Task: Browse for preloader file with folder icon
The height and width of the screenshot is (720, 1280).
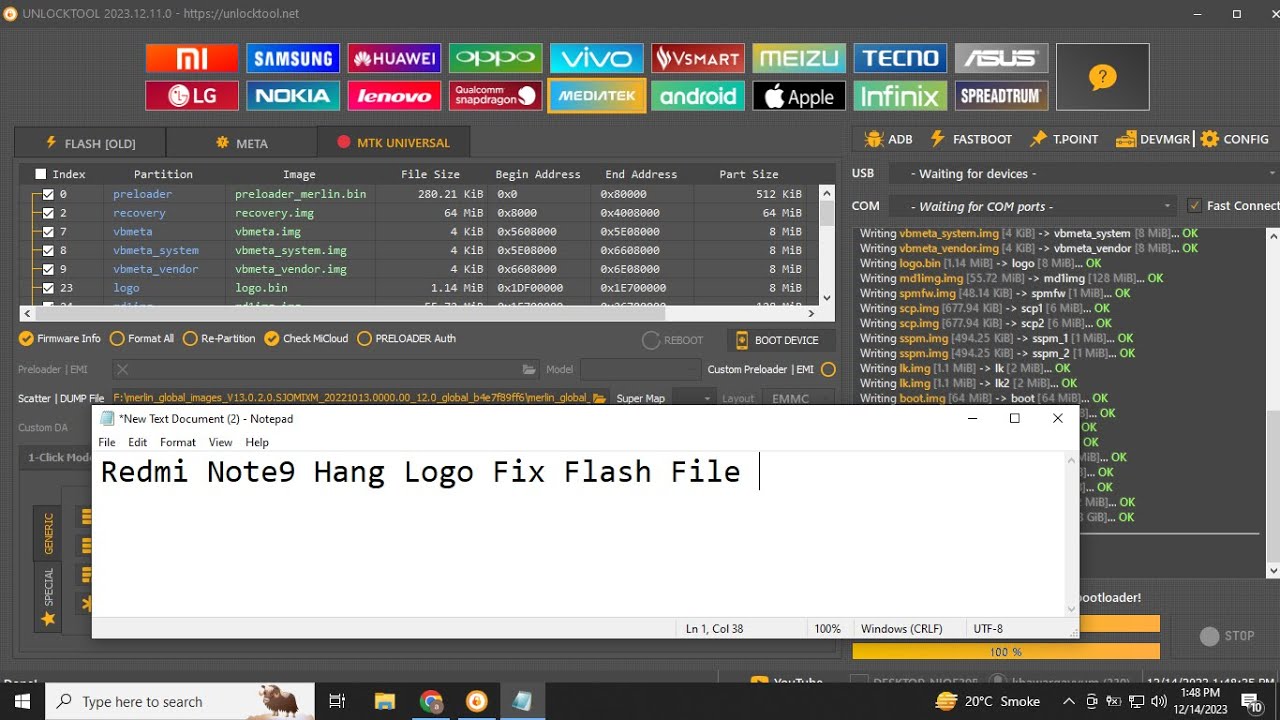Action: coord(530,369)
